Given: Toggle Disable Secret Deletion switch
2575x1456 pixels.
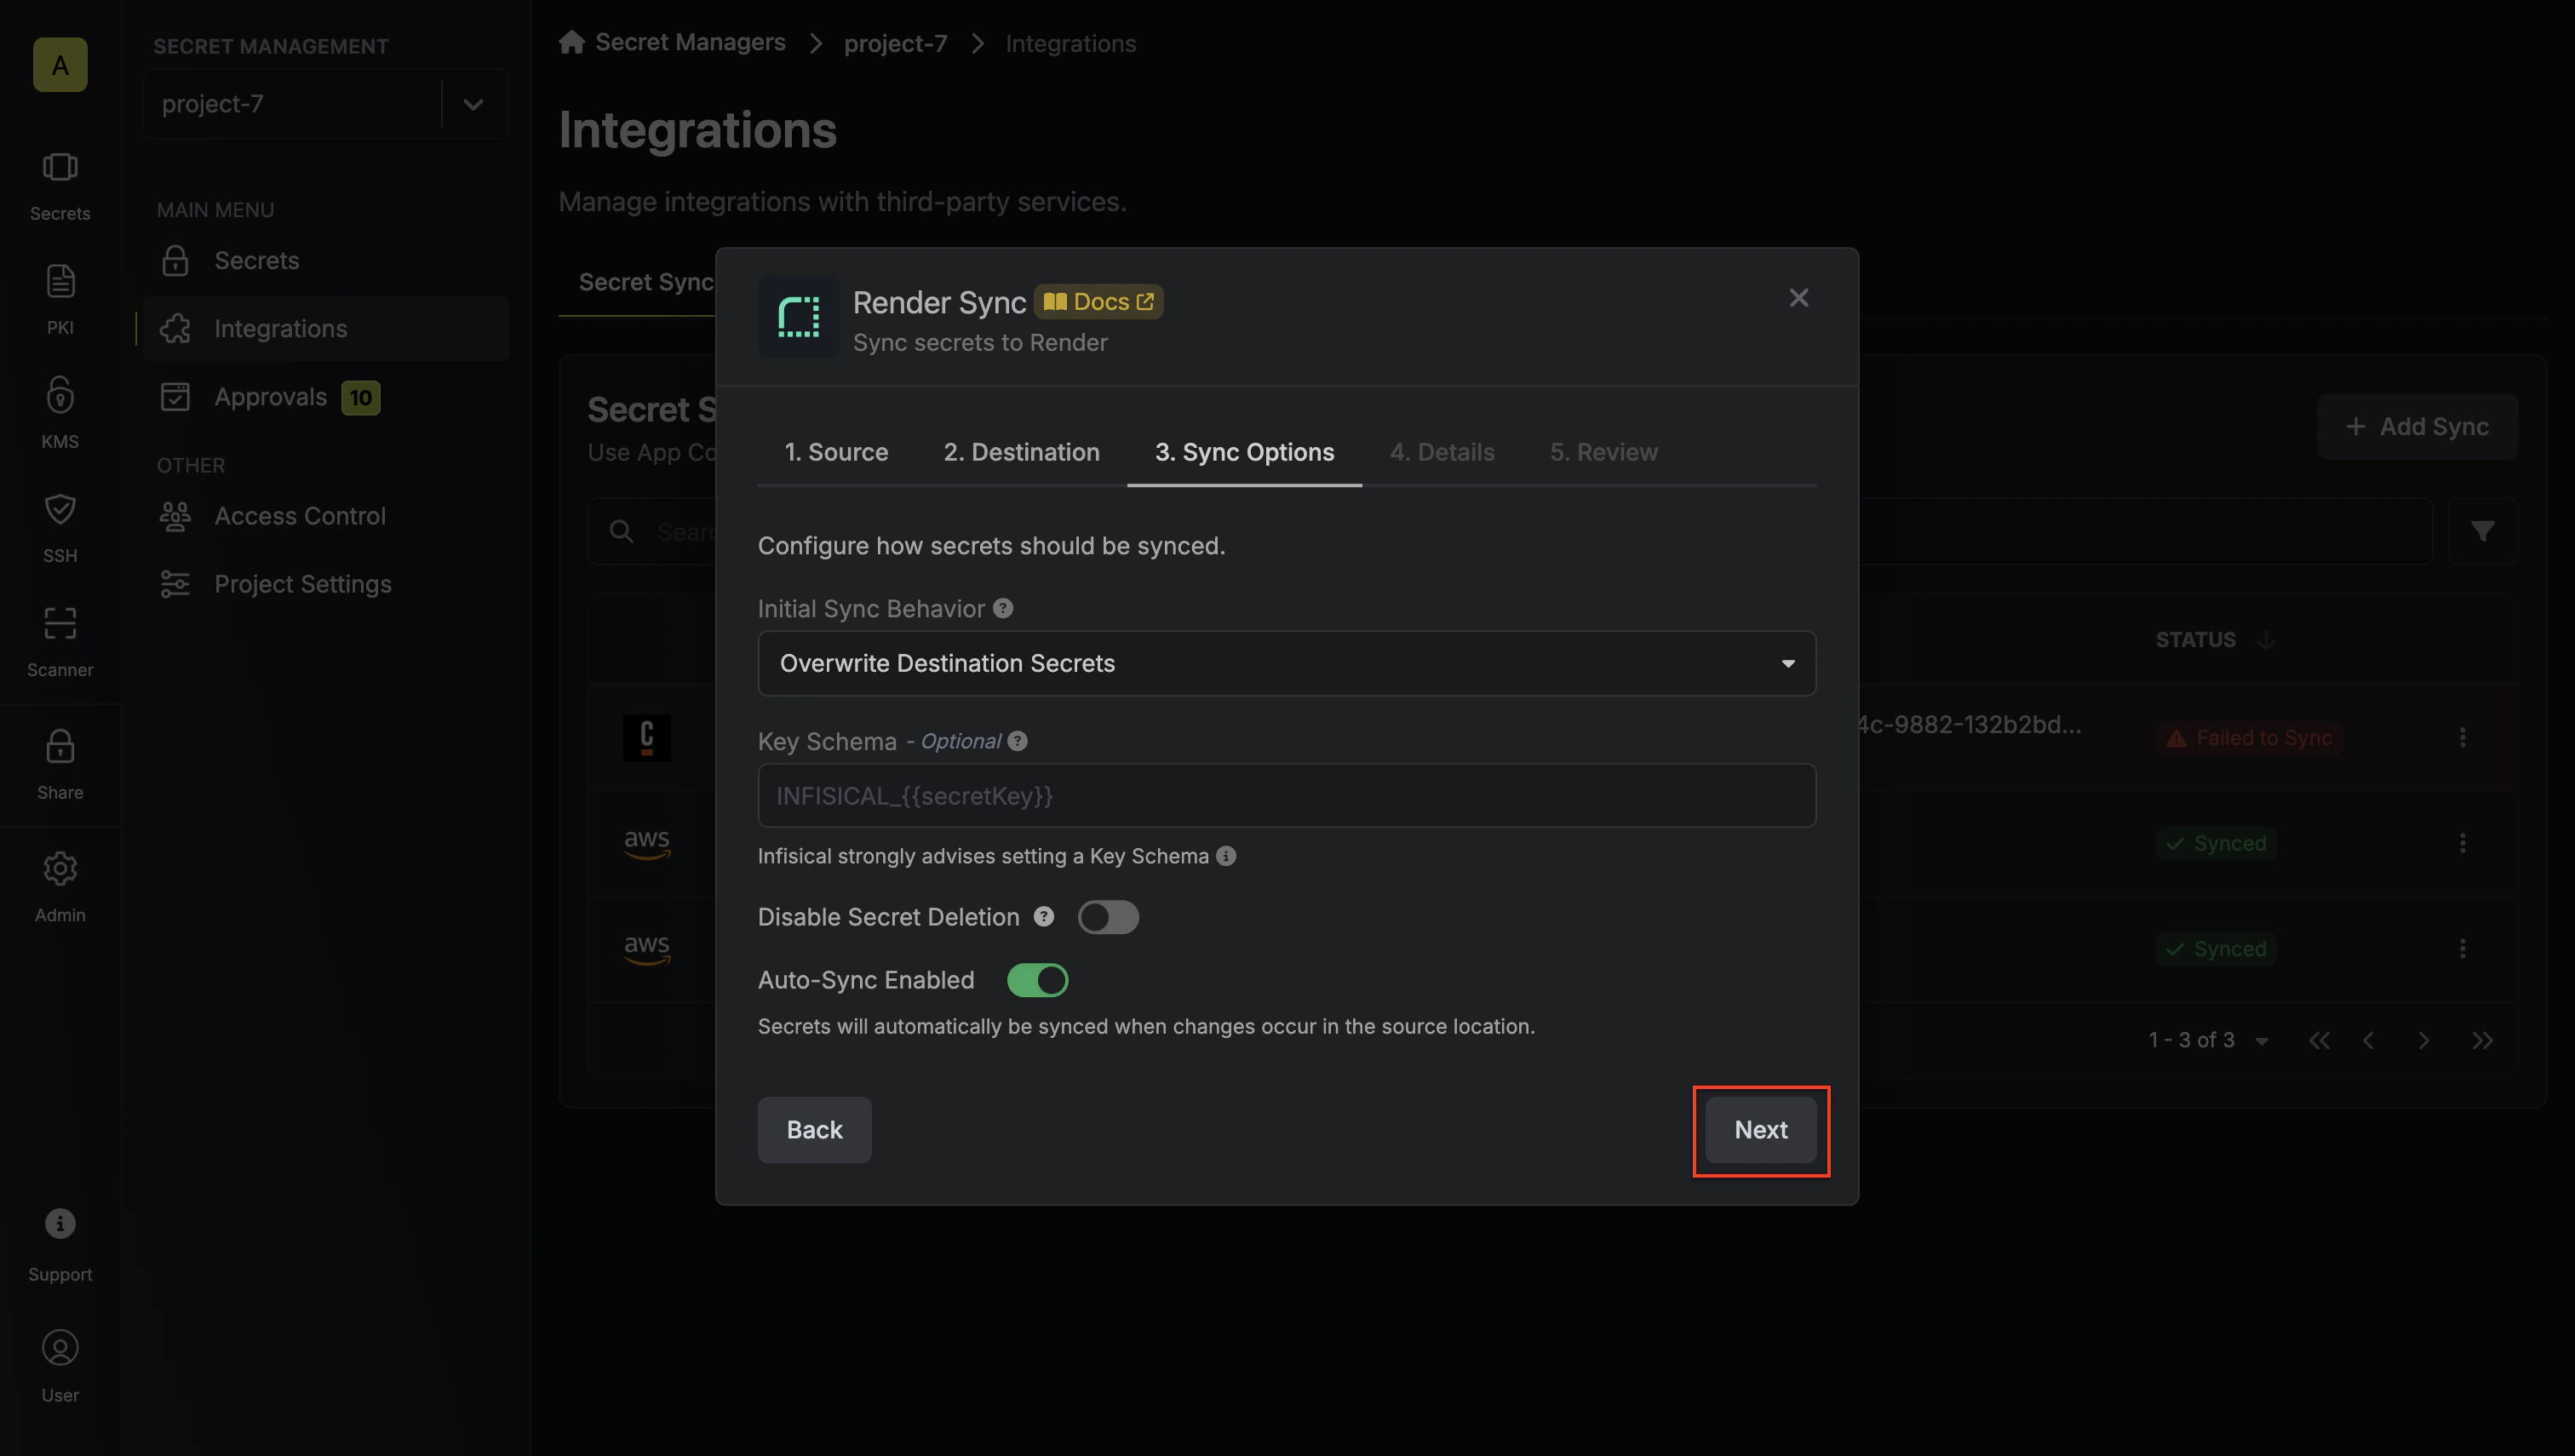Looking at the screenshot, I should [1108, 917].
